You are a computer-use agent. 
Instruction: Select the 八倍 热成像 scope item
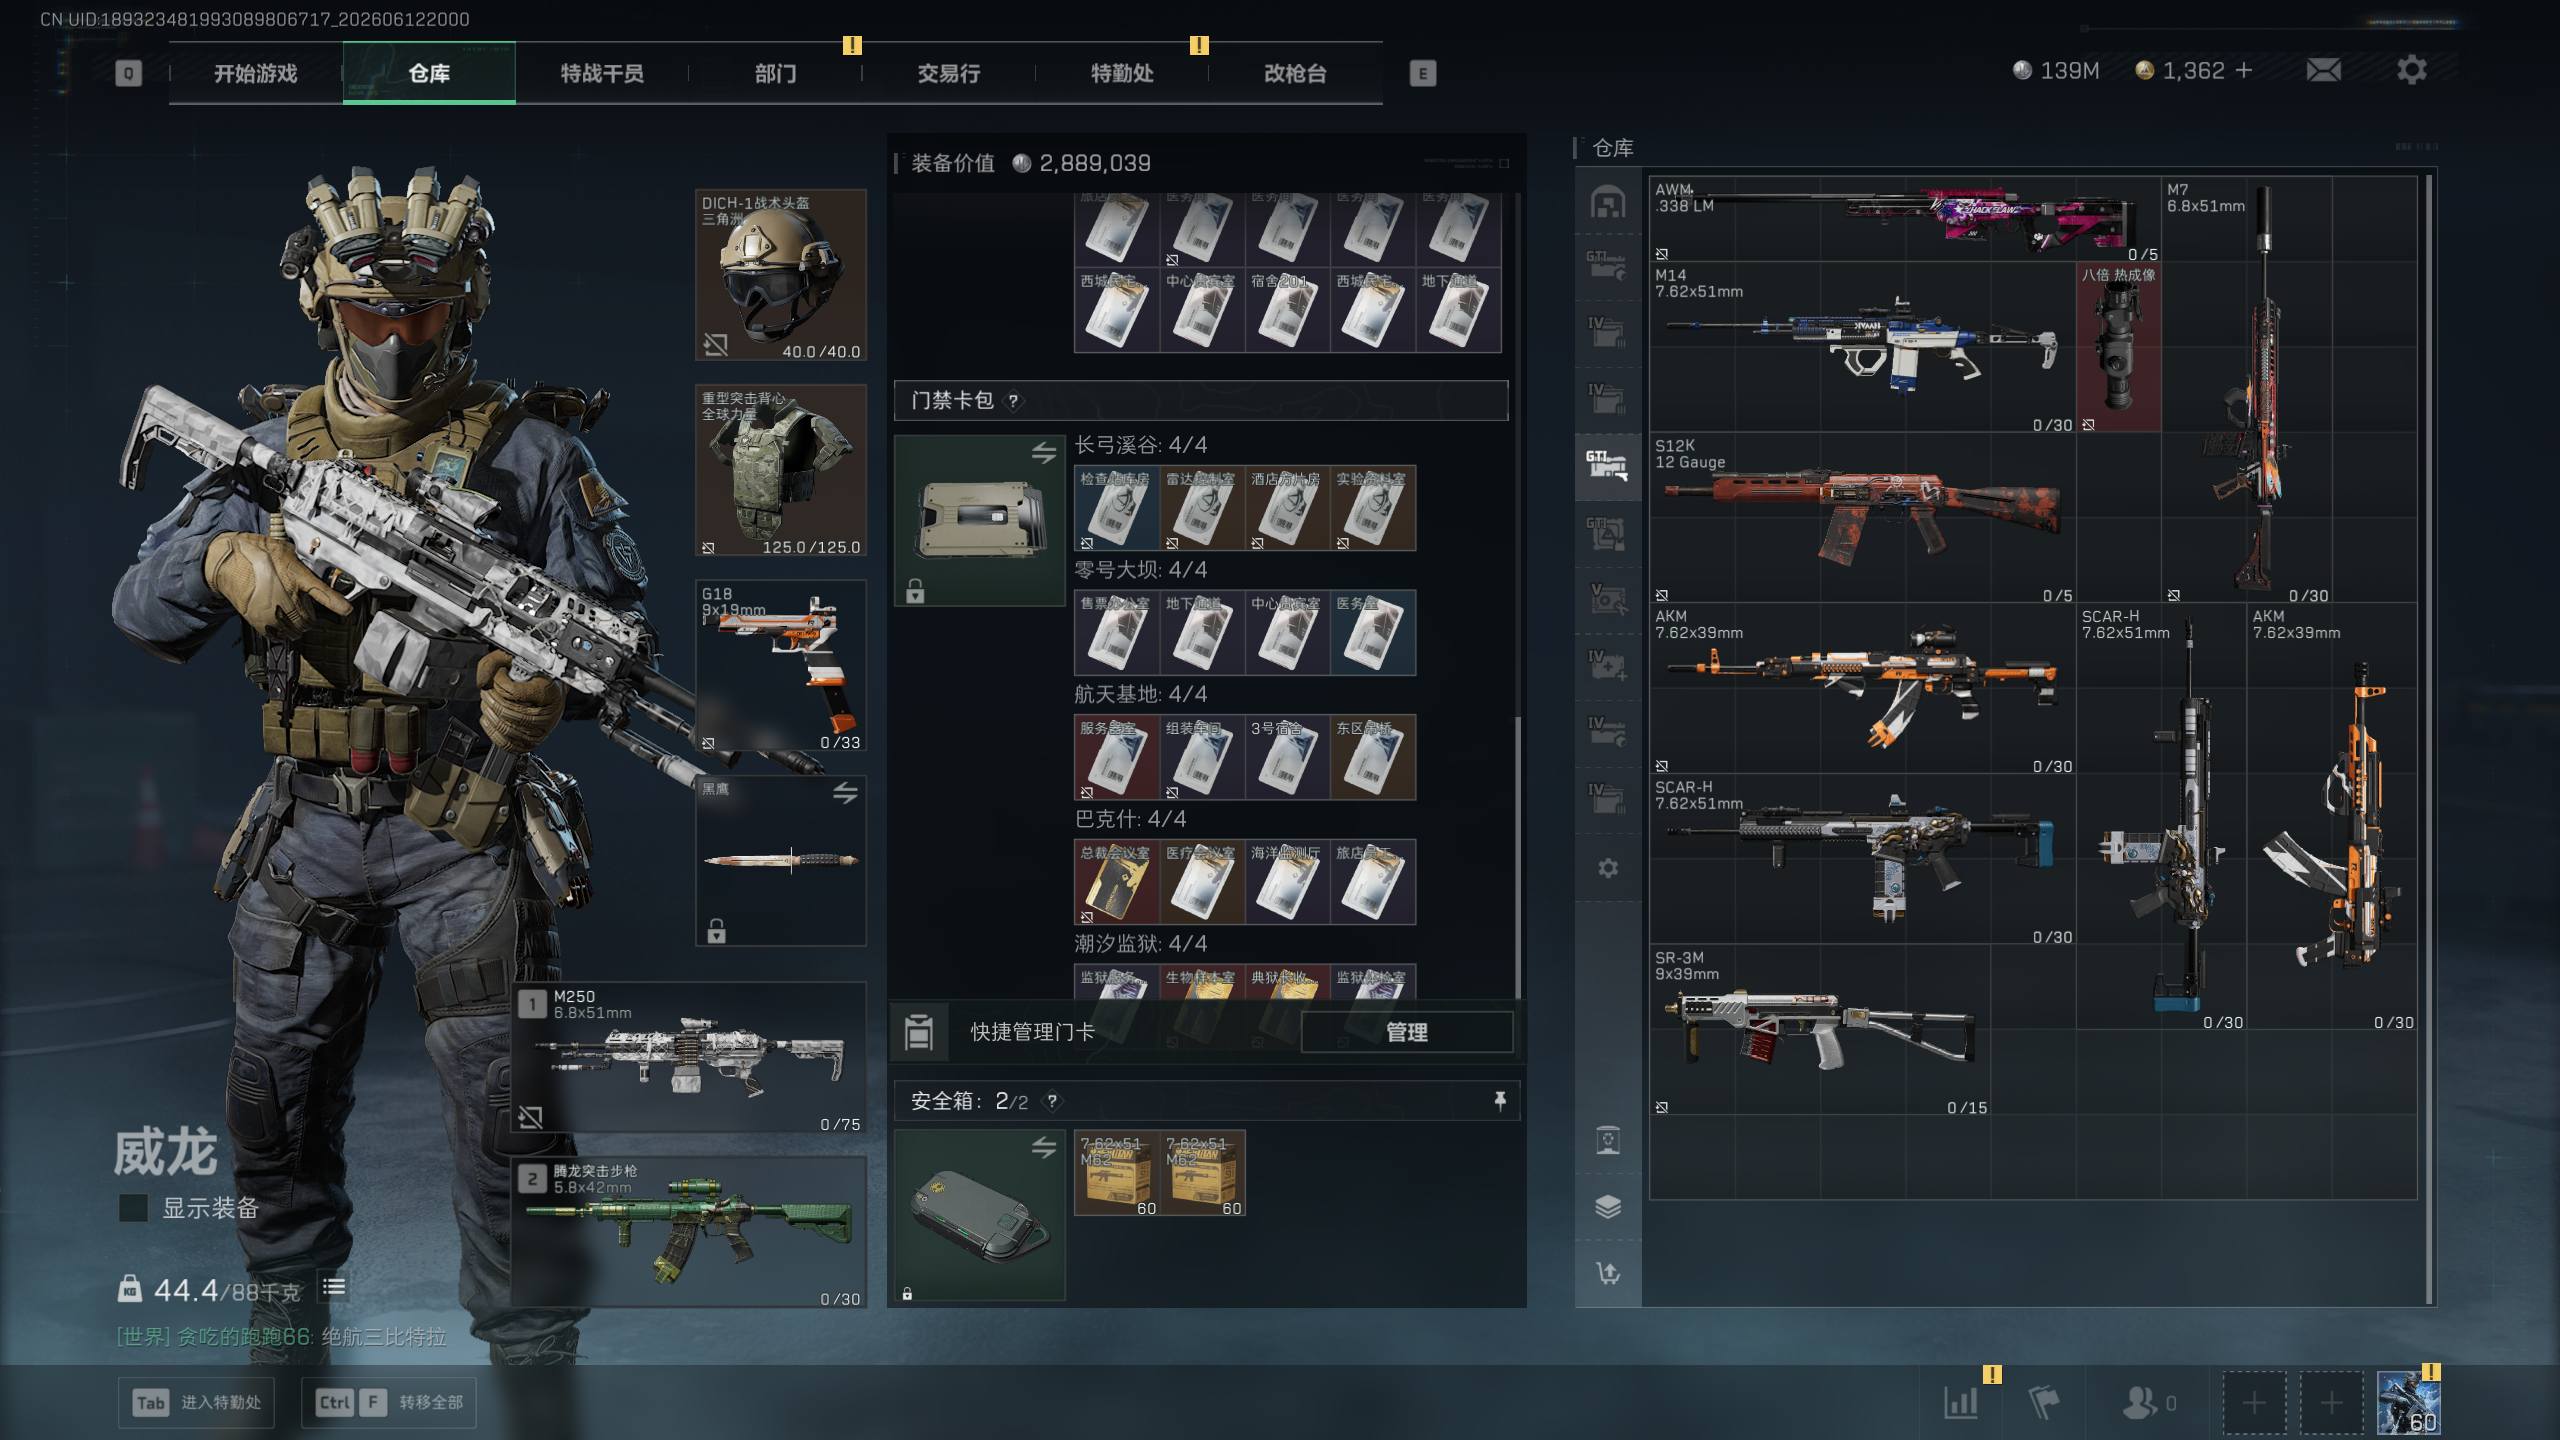2119,348
